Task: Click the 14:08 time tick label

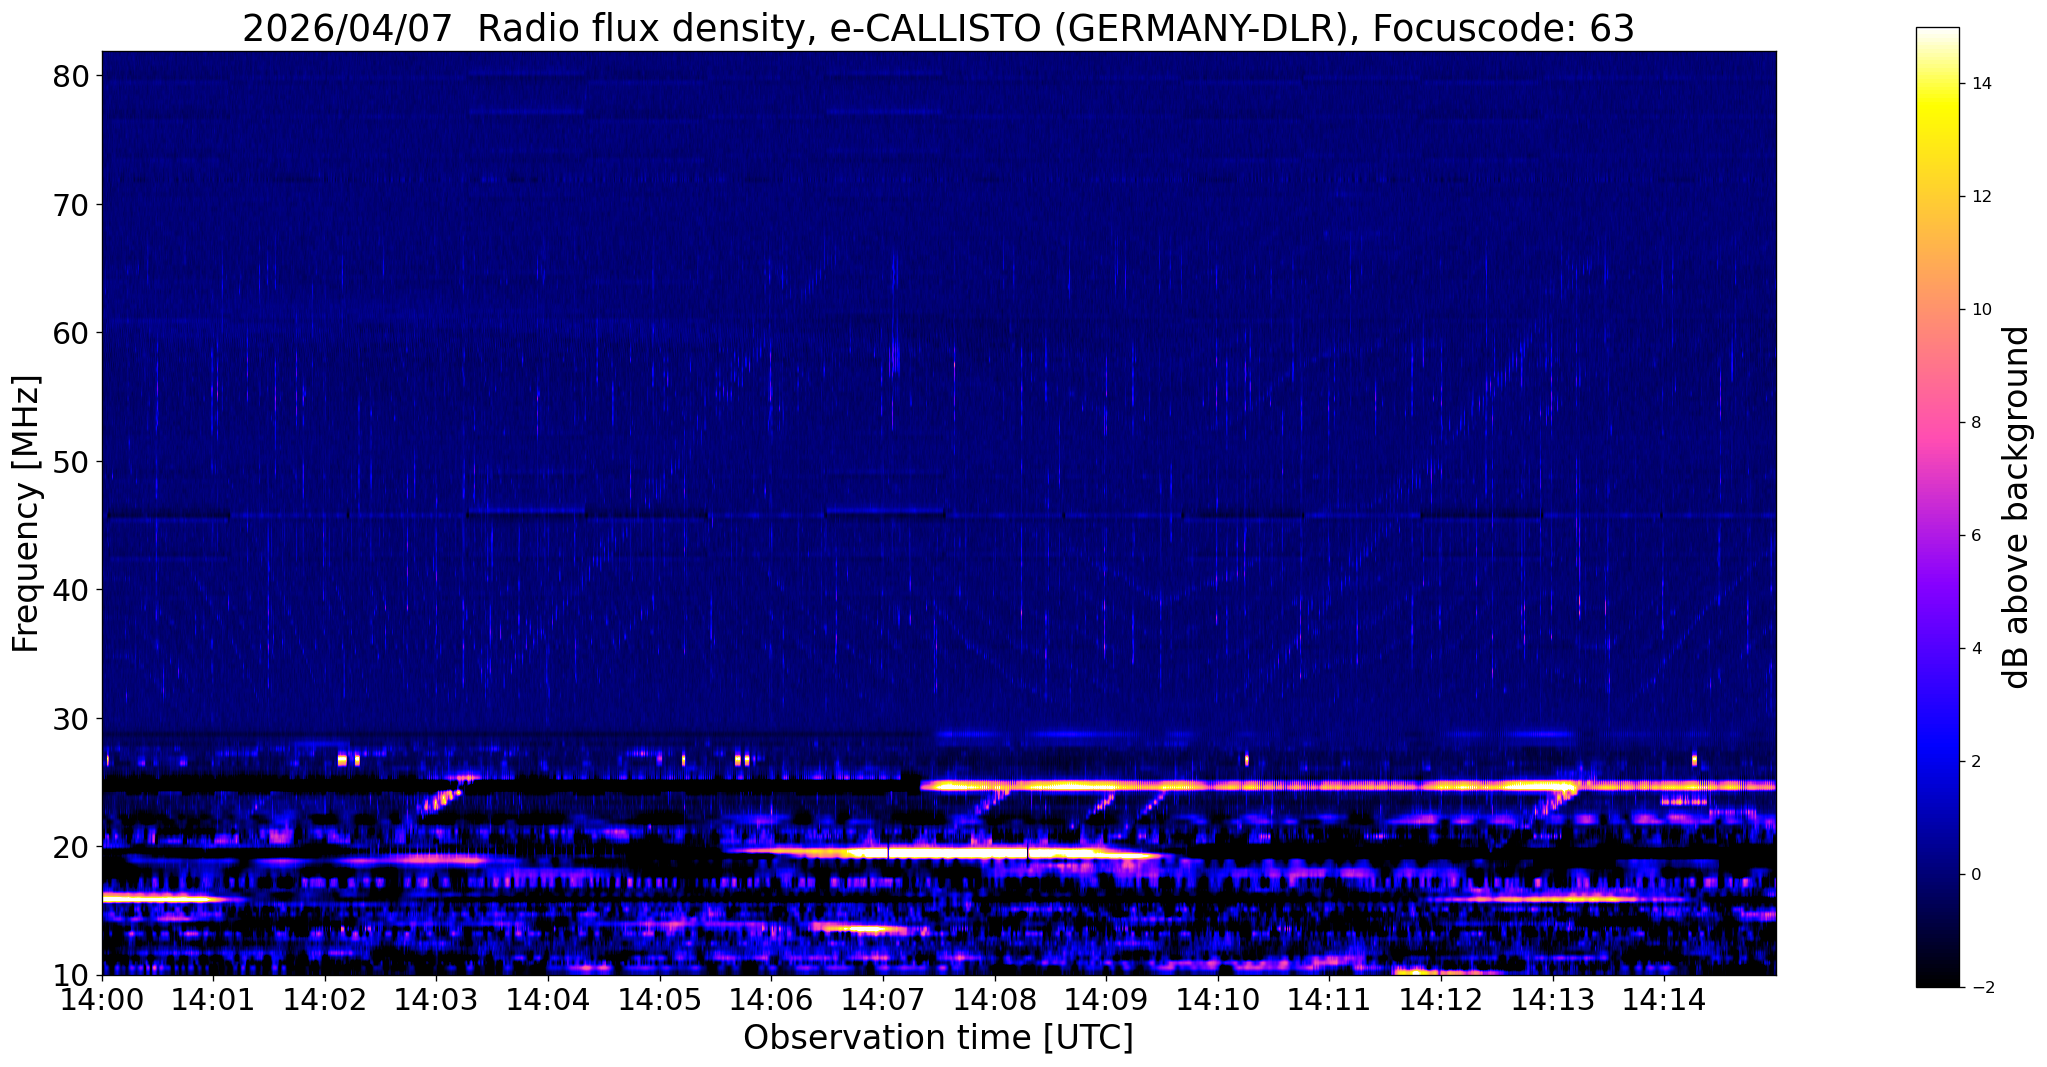Action: pos(994,998)
